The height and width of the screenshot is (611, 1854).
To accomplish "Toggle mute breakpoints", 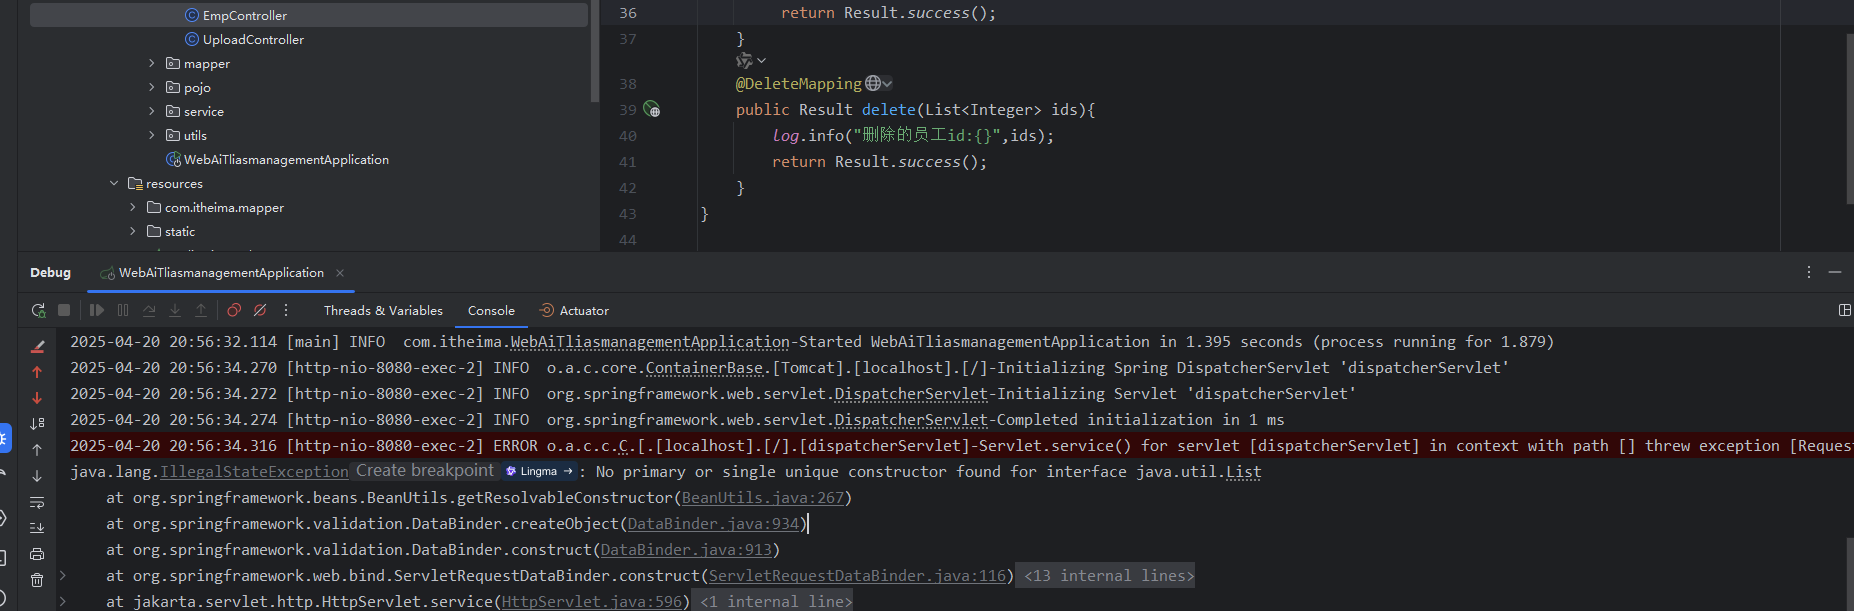I will [260, 311].
